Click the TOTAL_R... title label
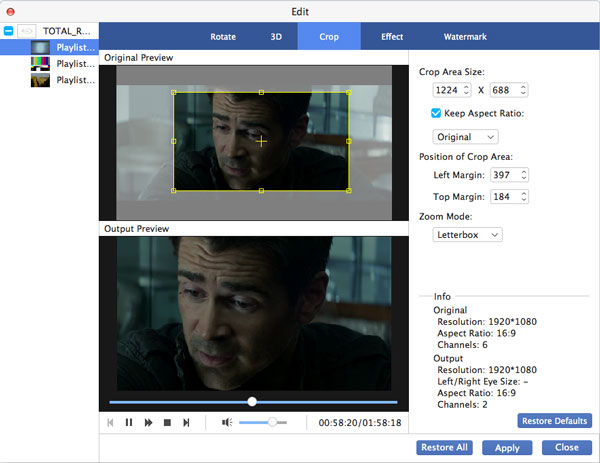 [x=66, y=31]
